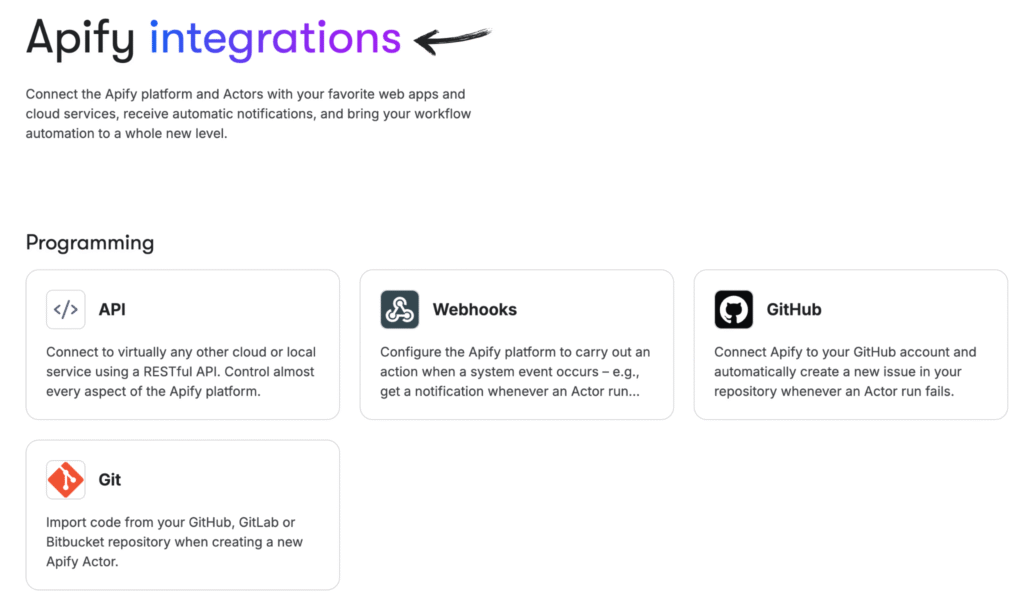The image size is (1024, 601).
Task: Click the orange Git diamond icon
Action: 65,480
